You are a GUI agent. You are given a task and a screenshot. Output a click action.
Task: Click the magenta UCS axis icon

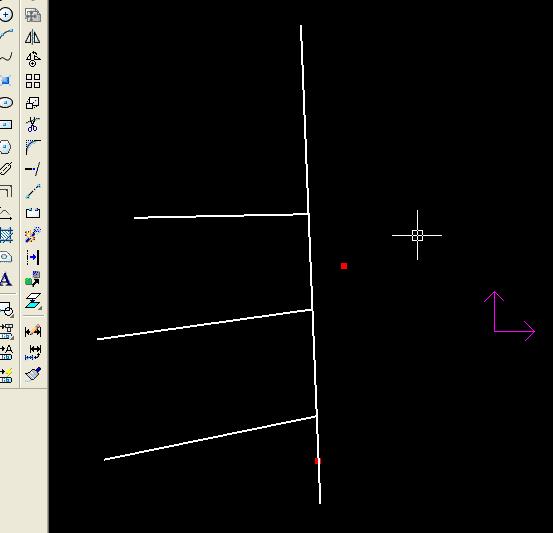510,316
